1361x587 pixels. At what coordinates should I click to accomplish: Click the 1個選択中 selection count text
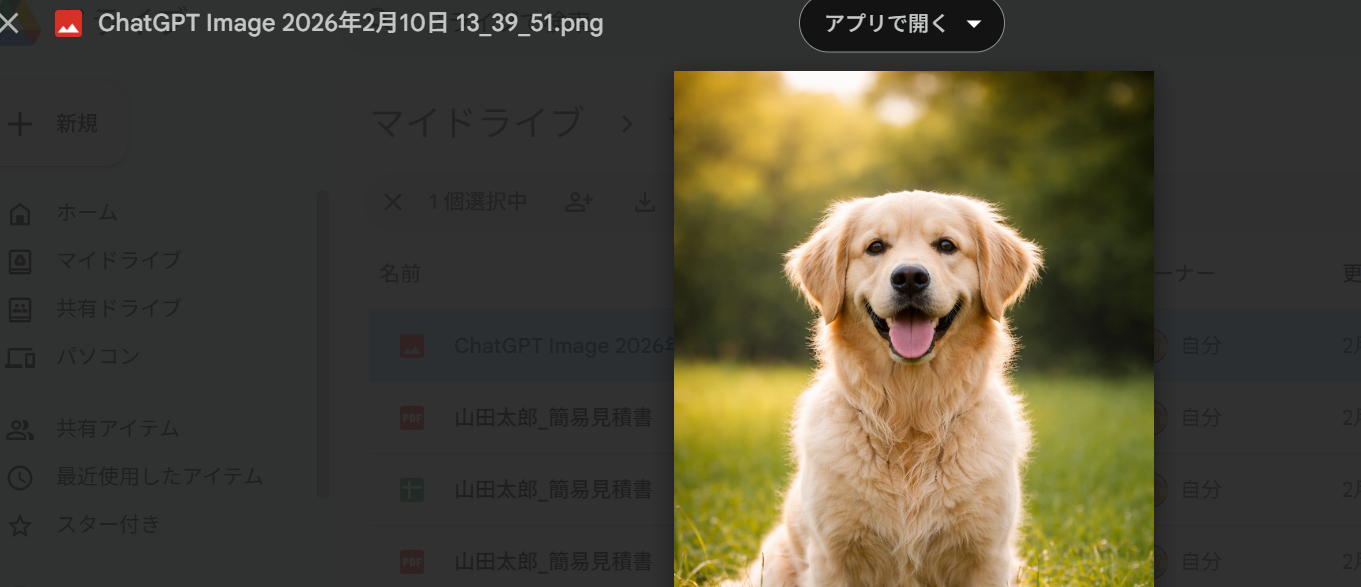click(478, 203)
